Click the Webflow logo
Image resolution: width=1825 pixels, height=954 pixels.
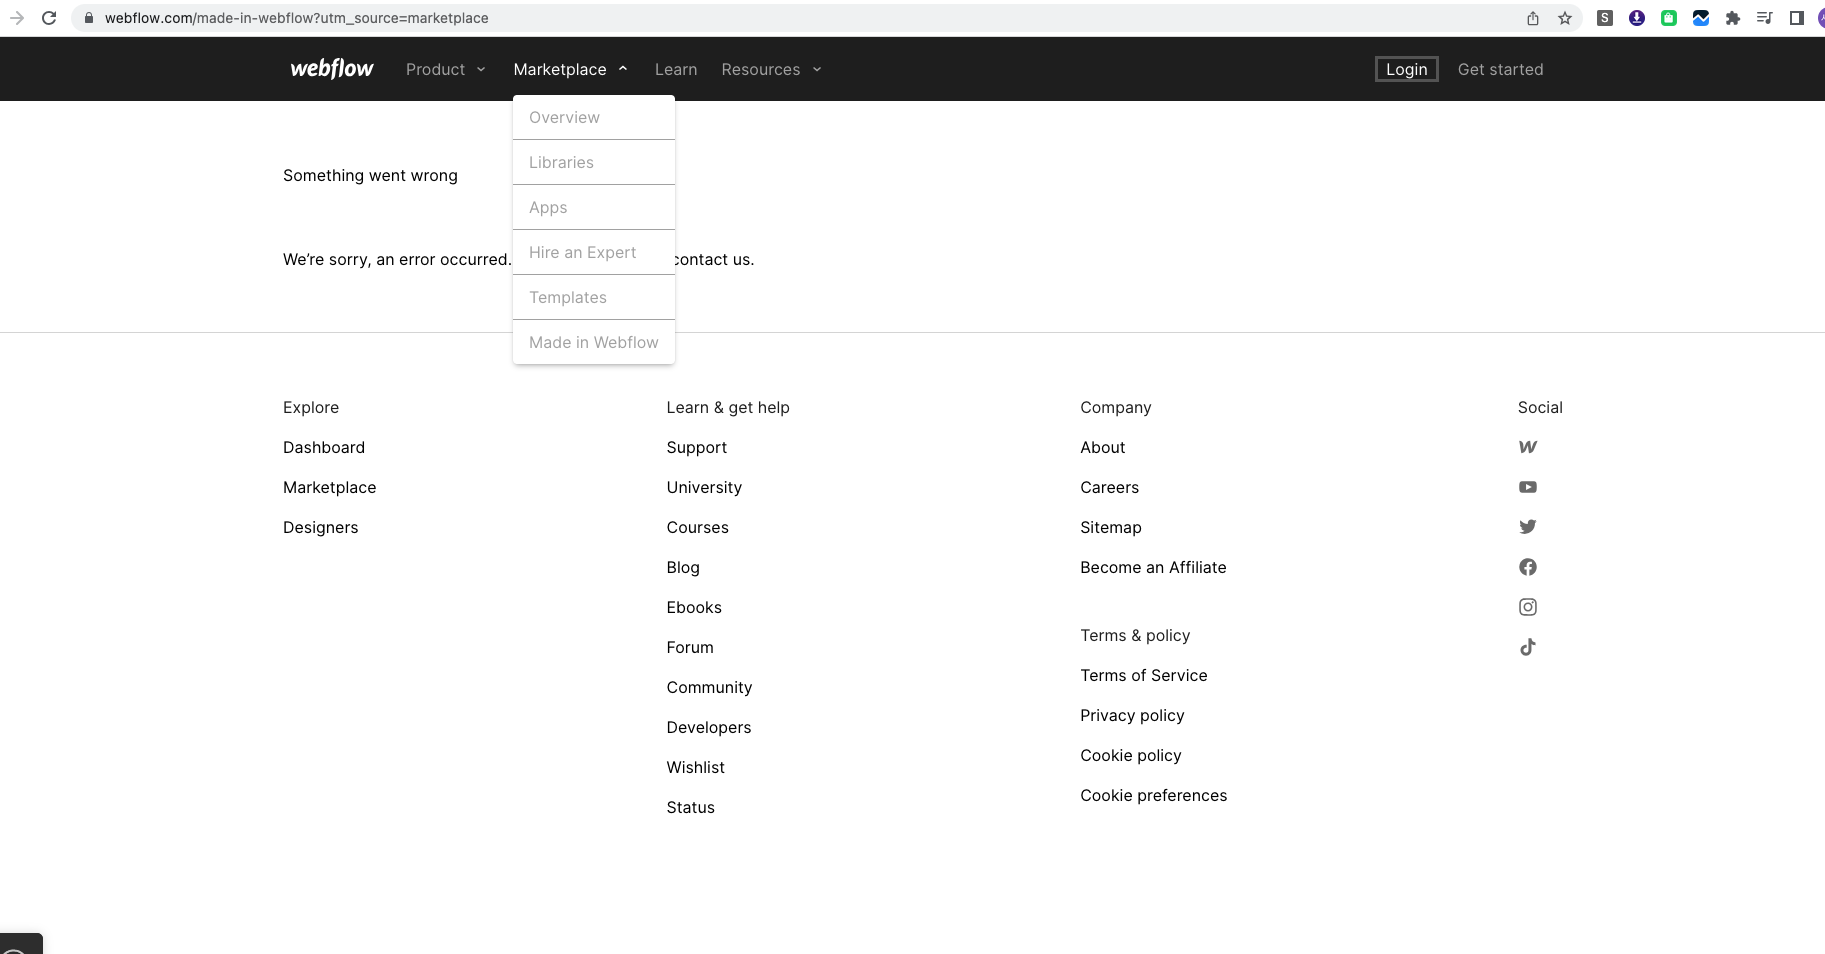click(332, 68)
